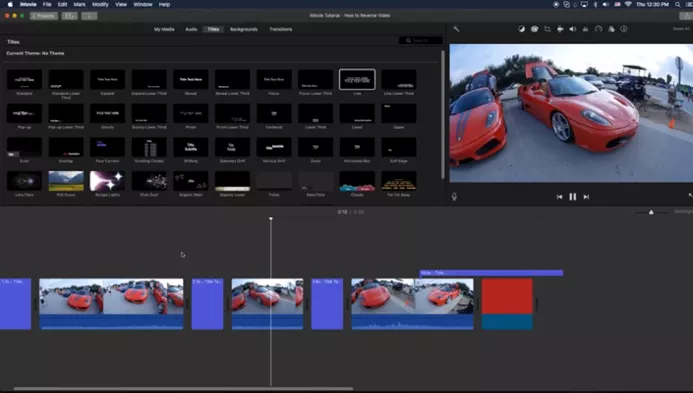The width and height of the screenshot is (693, 393).
Task: Select the Focus title thumbnail
Action: pyautogui.click(x=274, y=80)
